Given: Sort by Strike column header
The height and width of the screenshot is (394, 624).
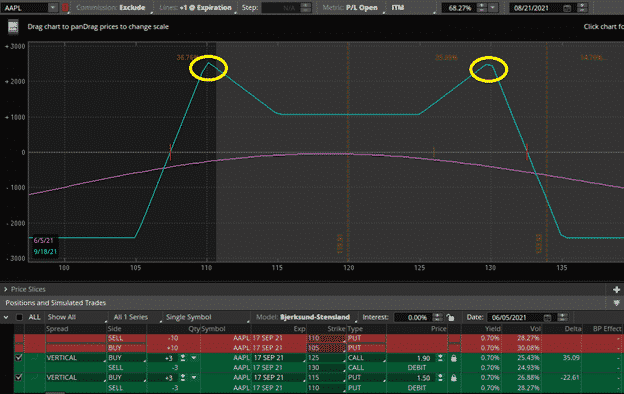Looking at the screenshot, I should [336, 329].
